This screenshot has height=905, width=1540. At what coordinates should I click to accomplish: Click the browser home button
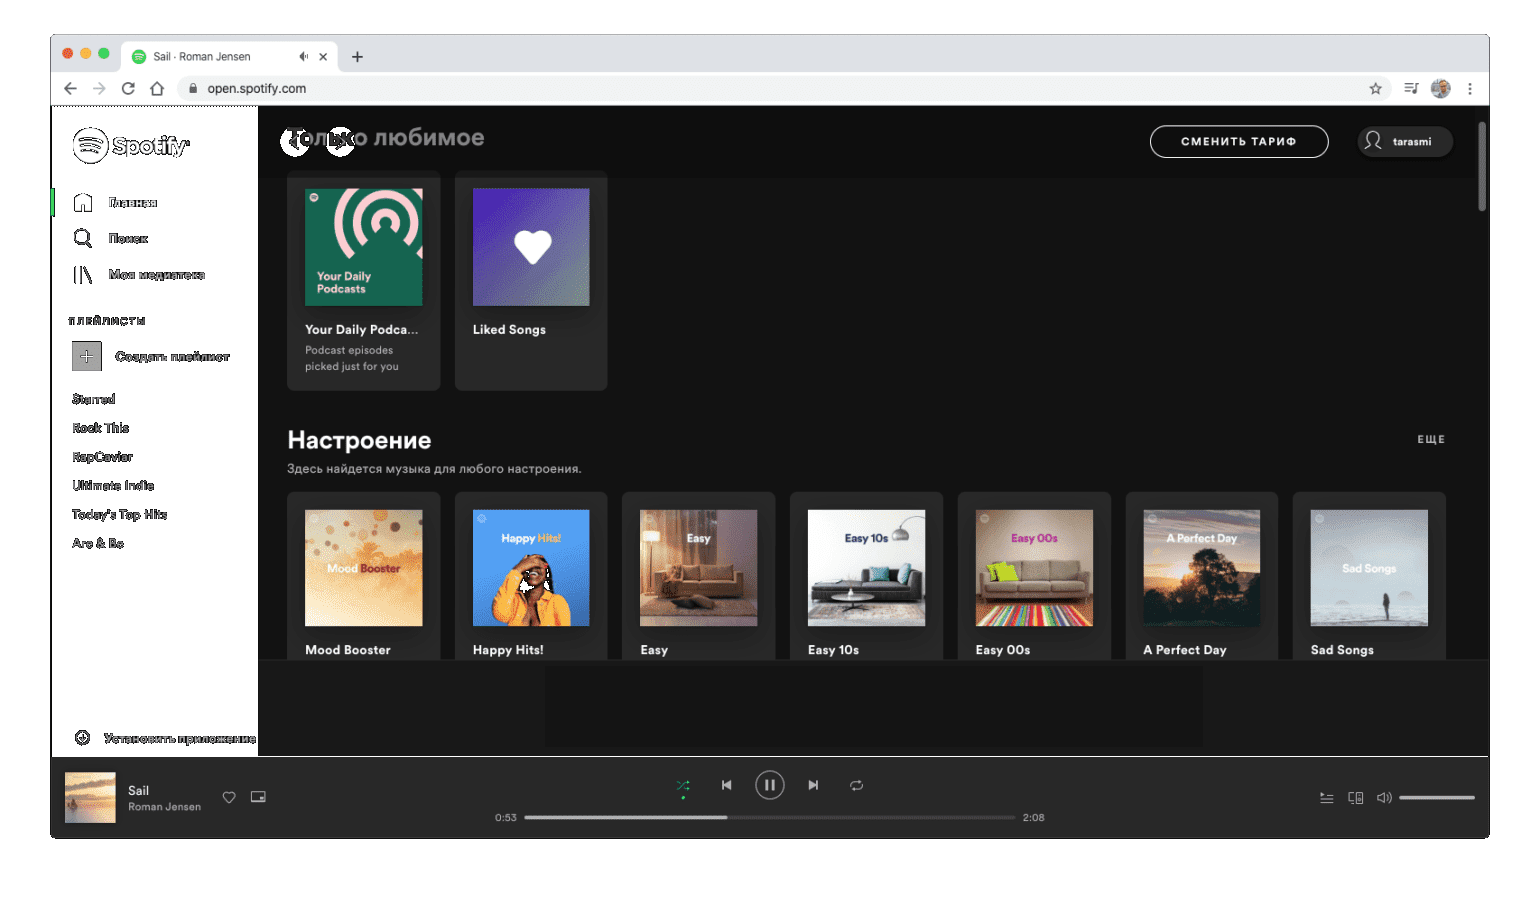[157, 88]
